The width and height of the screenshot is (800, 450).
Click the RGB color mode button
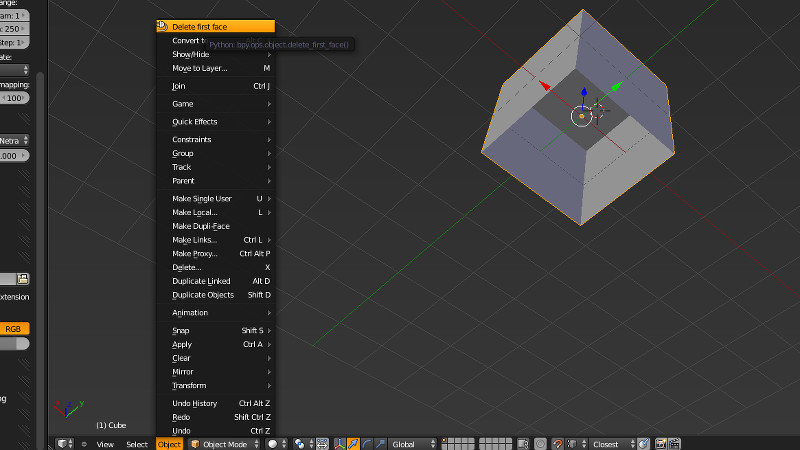pyautogui.click(x=14, y=329)
